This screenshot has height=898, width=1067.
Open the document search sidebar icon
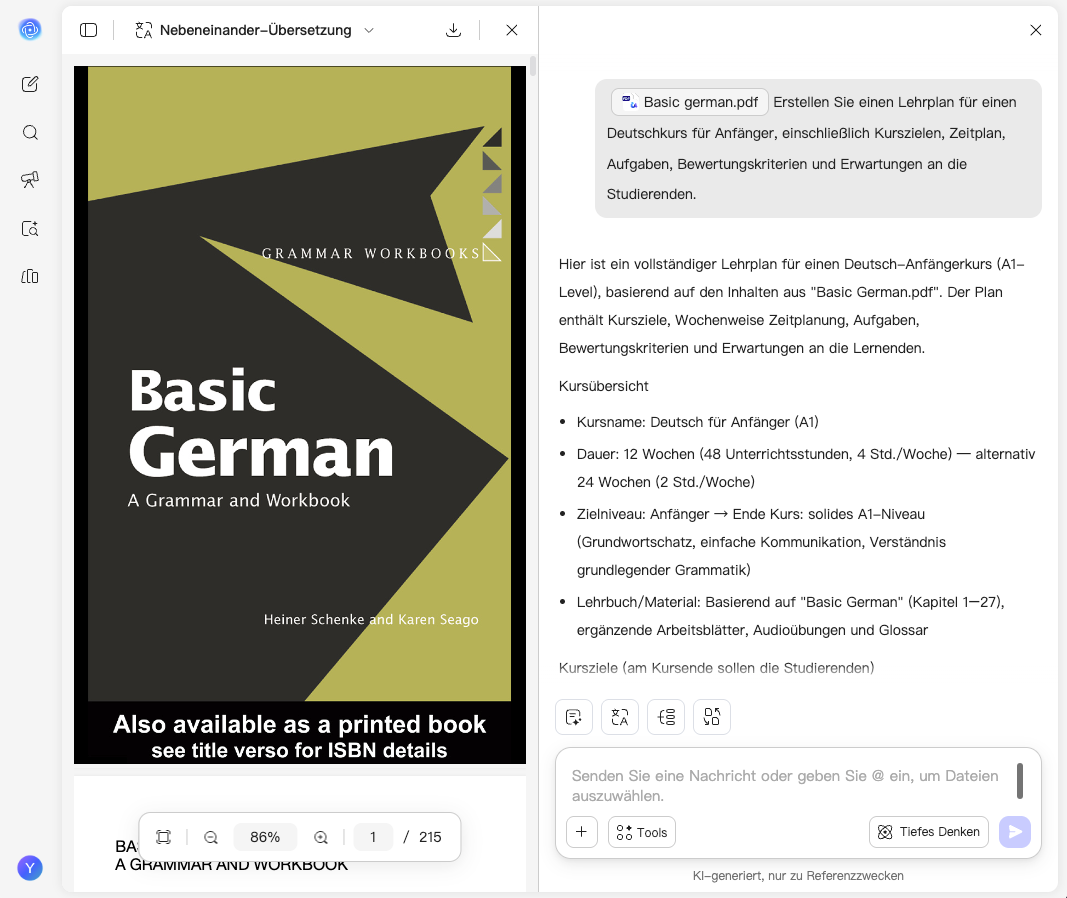click(30, 229)
